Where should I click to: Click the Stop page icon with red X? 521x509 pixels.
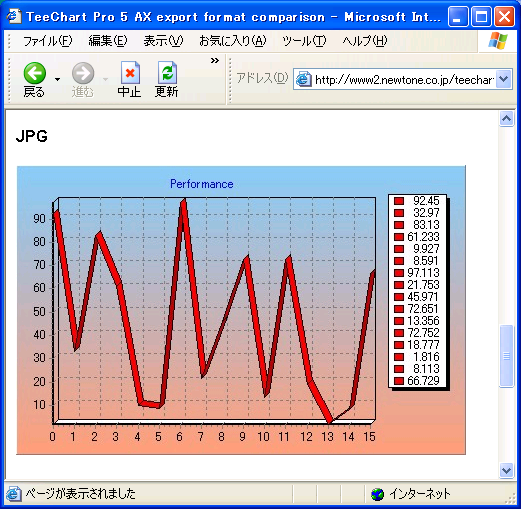[130, 73]
